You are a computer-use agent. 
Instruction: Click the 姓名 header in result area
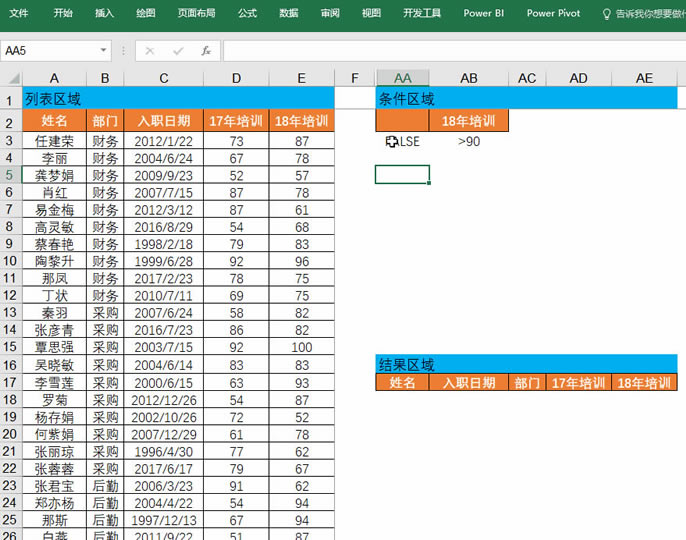(402, 382)
